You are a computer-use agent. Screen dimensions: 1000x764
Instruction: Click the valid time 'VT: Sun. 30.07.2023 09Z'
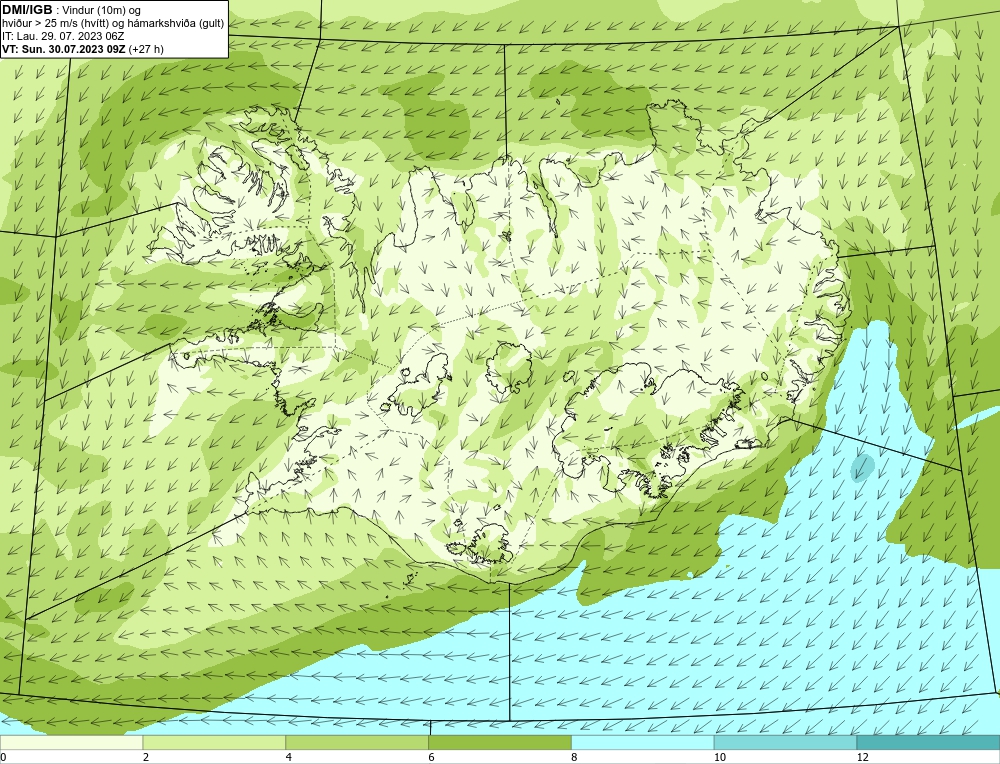pyautogui.click(x=64, y=49)
